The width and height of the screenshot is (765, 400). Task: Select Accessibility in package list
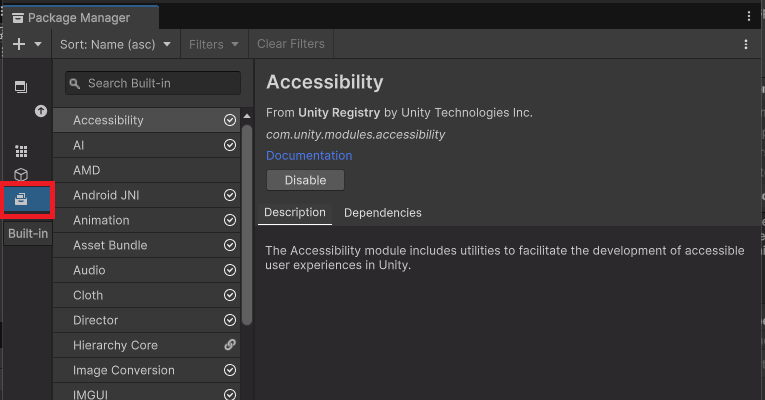pos(146,120)
